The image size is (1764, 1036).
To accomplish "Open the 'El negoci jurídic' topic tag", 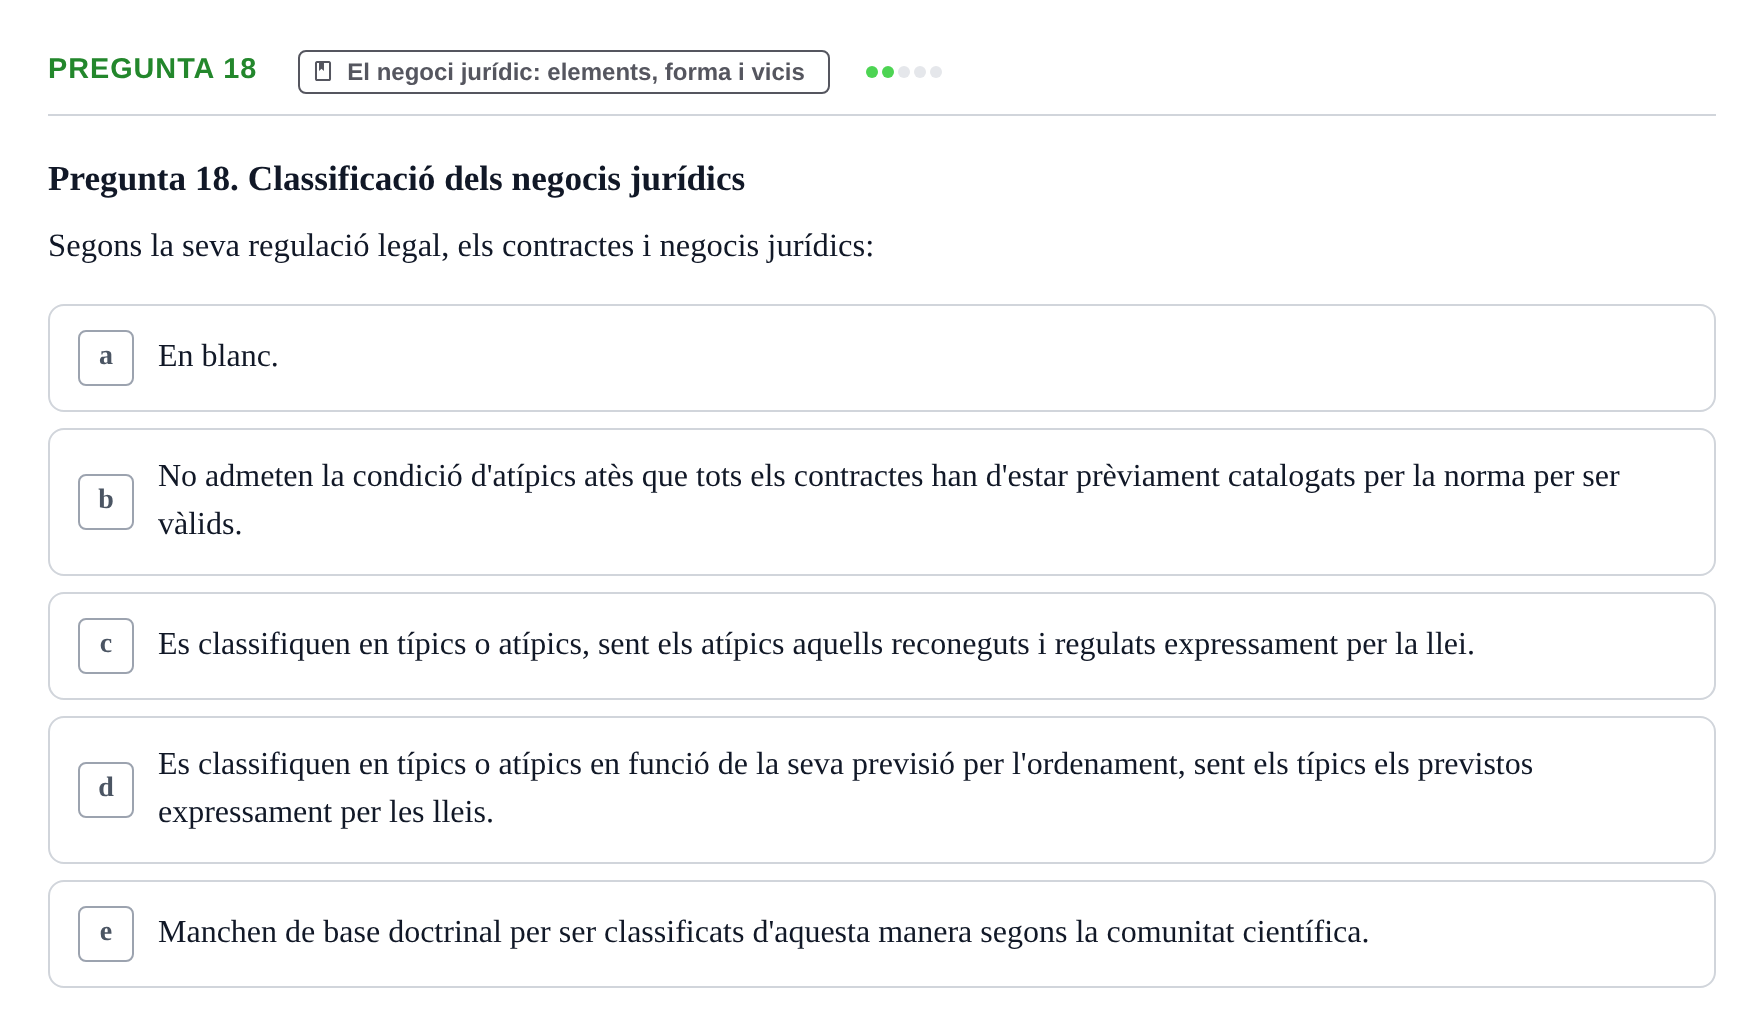I will tap(564, 72).
